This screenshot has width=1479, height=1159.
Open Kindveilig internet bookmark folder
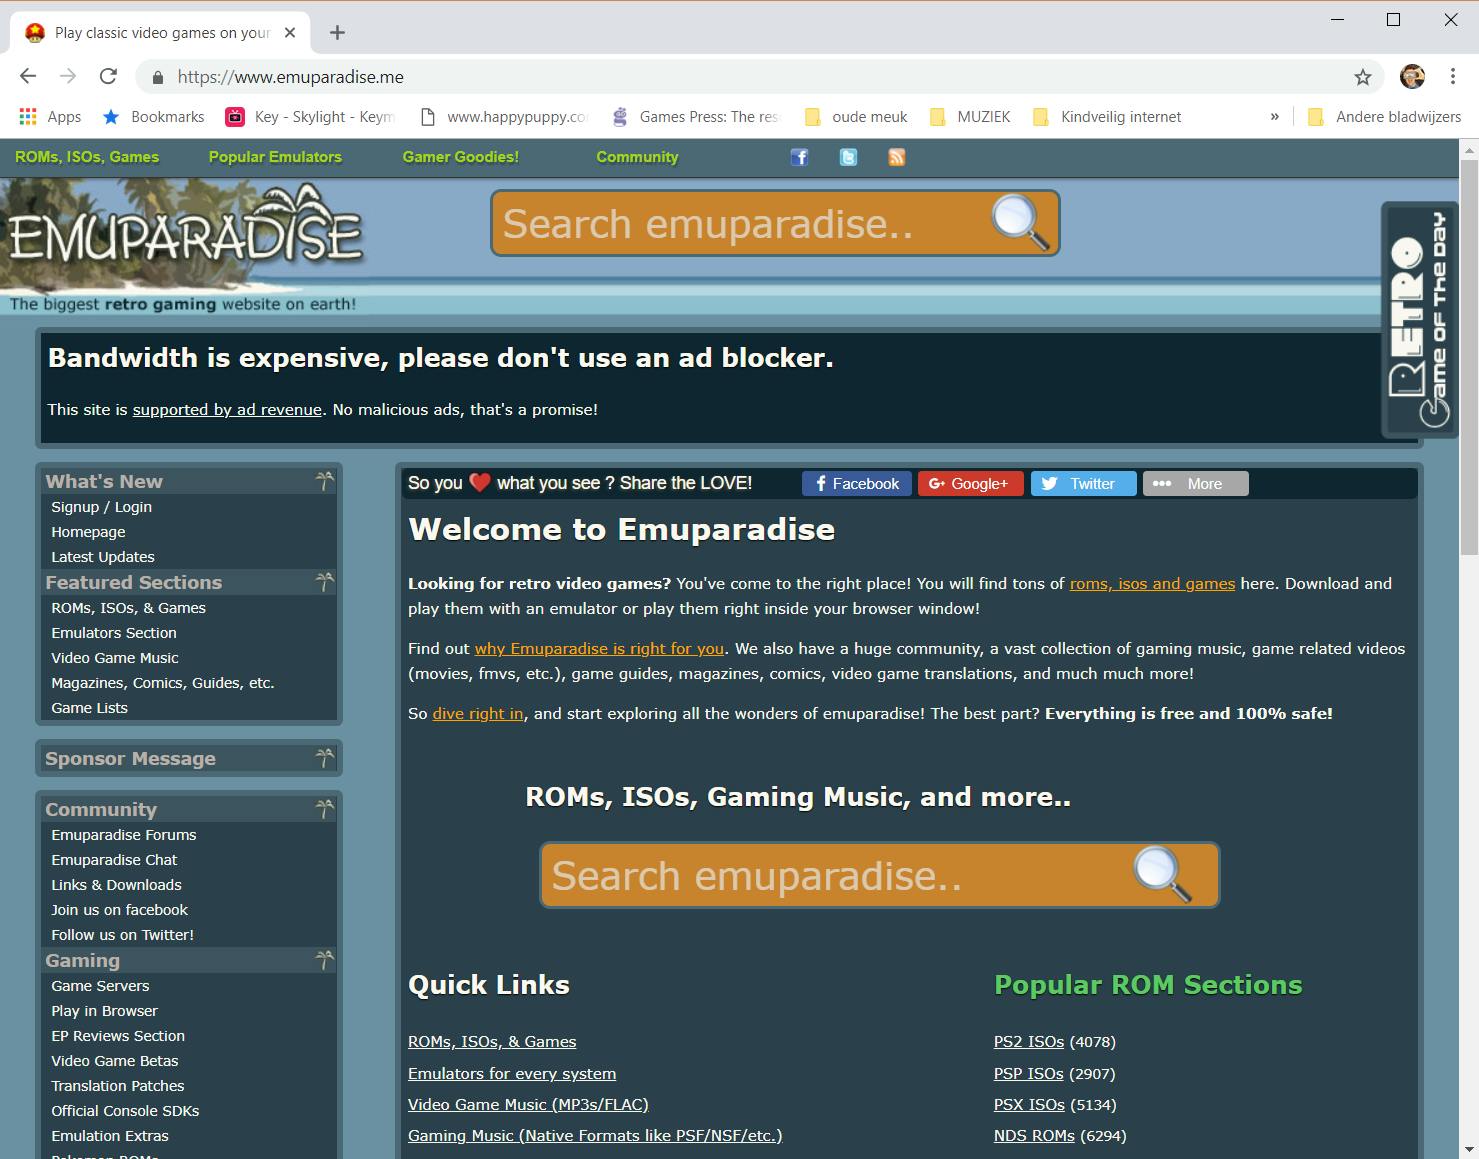pyautogui.click(x=1107, y=117)
